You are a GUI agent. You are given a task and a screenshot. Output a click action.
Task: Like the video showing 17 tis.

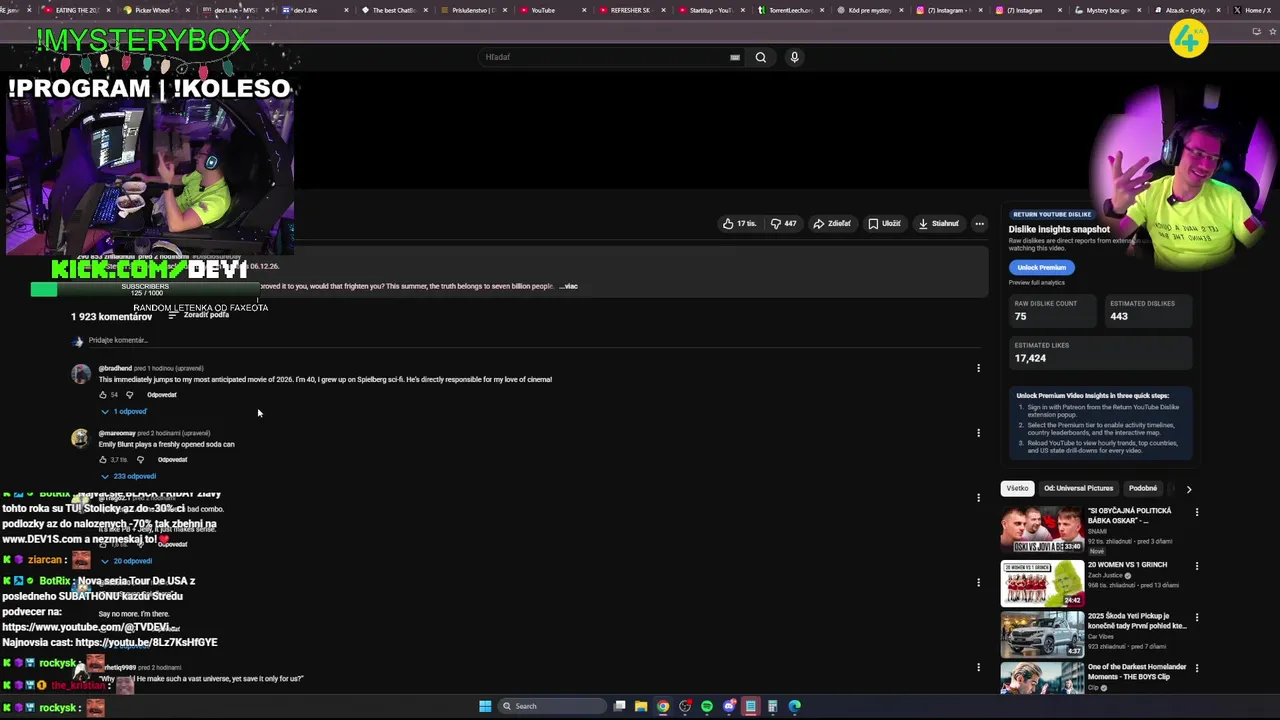click(739, 224)
